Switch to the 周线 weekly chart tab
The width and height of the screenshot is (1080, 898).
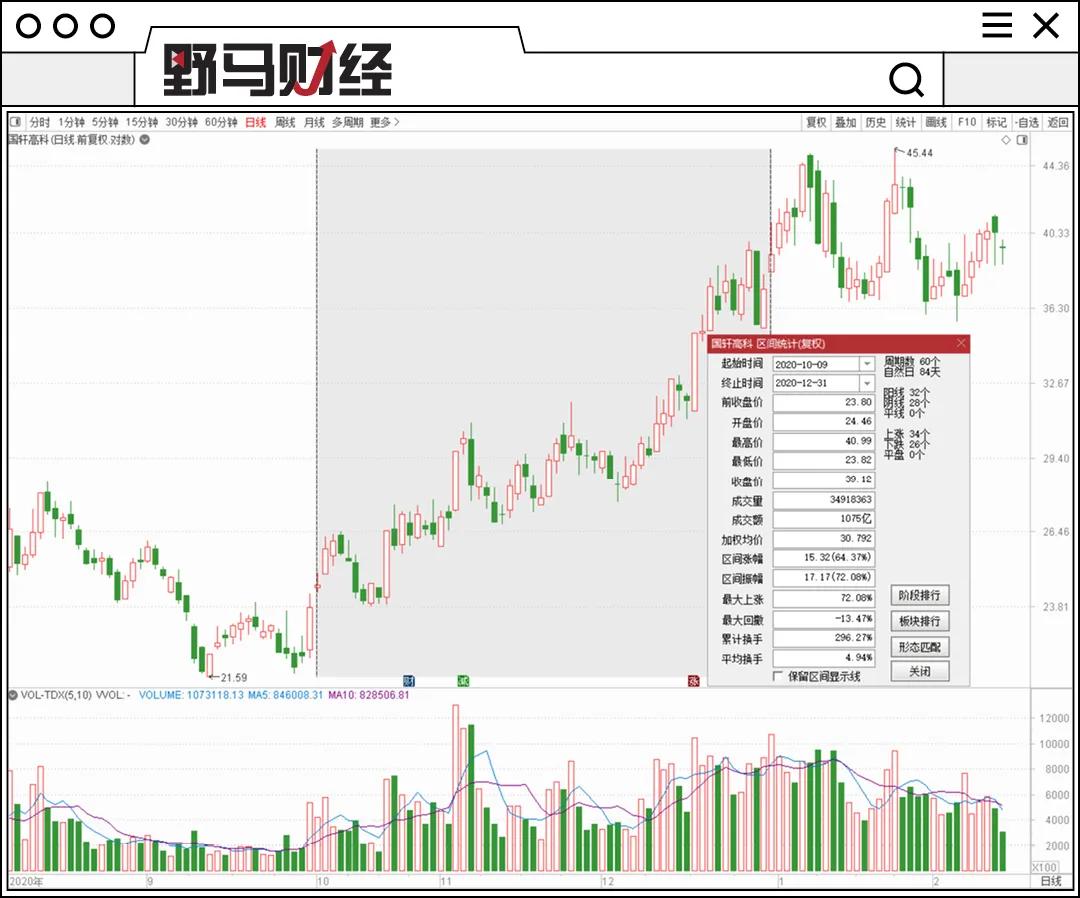284,122
